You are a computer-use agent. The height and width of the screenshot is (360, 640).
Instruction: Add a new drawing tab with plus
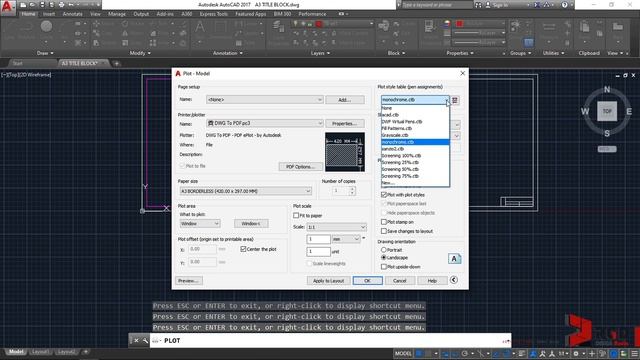116,63
